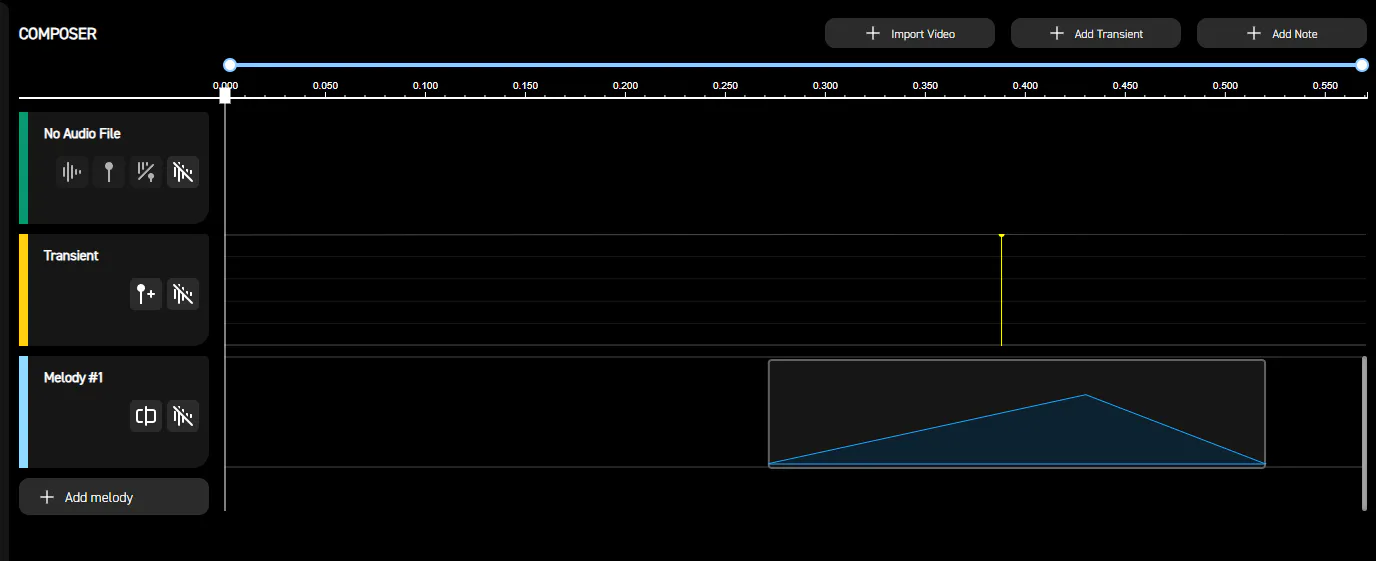1376x561 pixels.
Task: Click the Import Video button
Action: (x=910, y=33)
